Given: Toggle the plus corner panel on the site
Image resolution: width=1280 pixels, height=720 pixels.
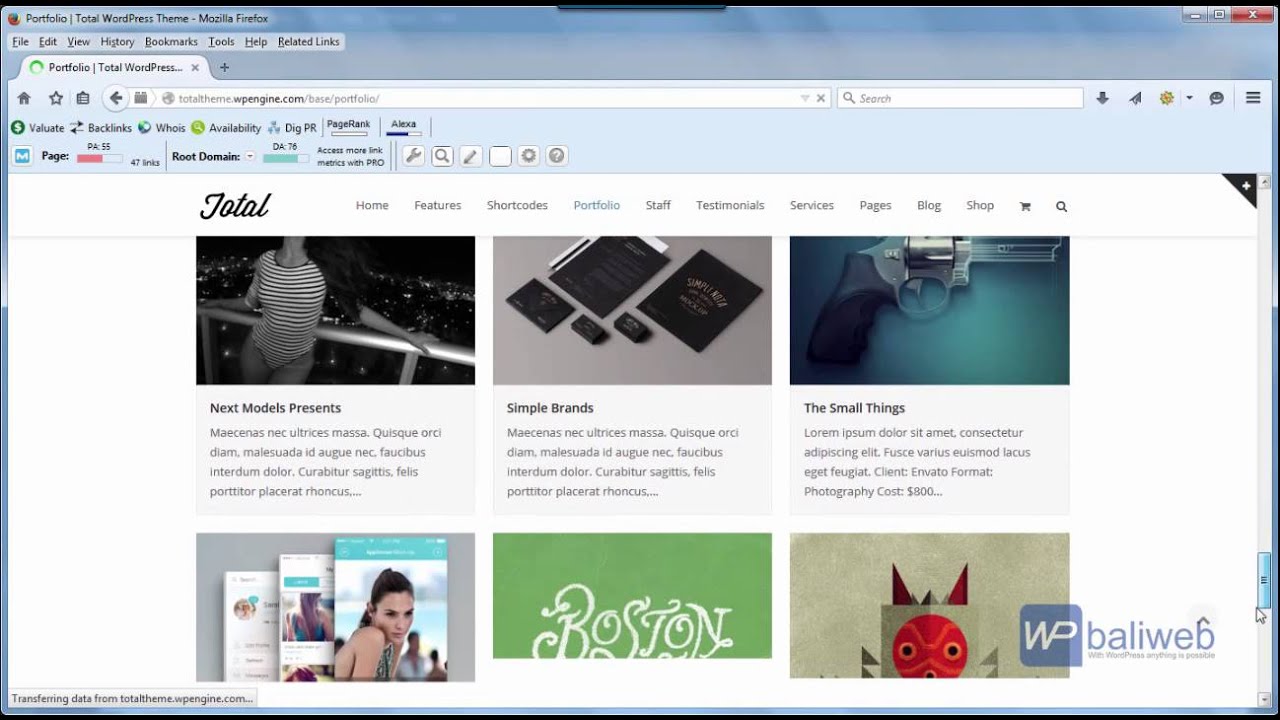Looking at the screenshot, I should click(x=1246, y=186).
